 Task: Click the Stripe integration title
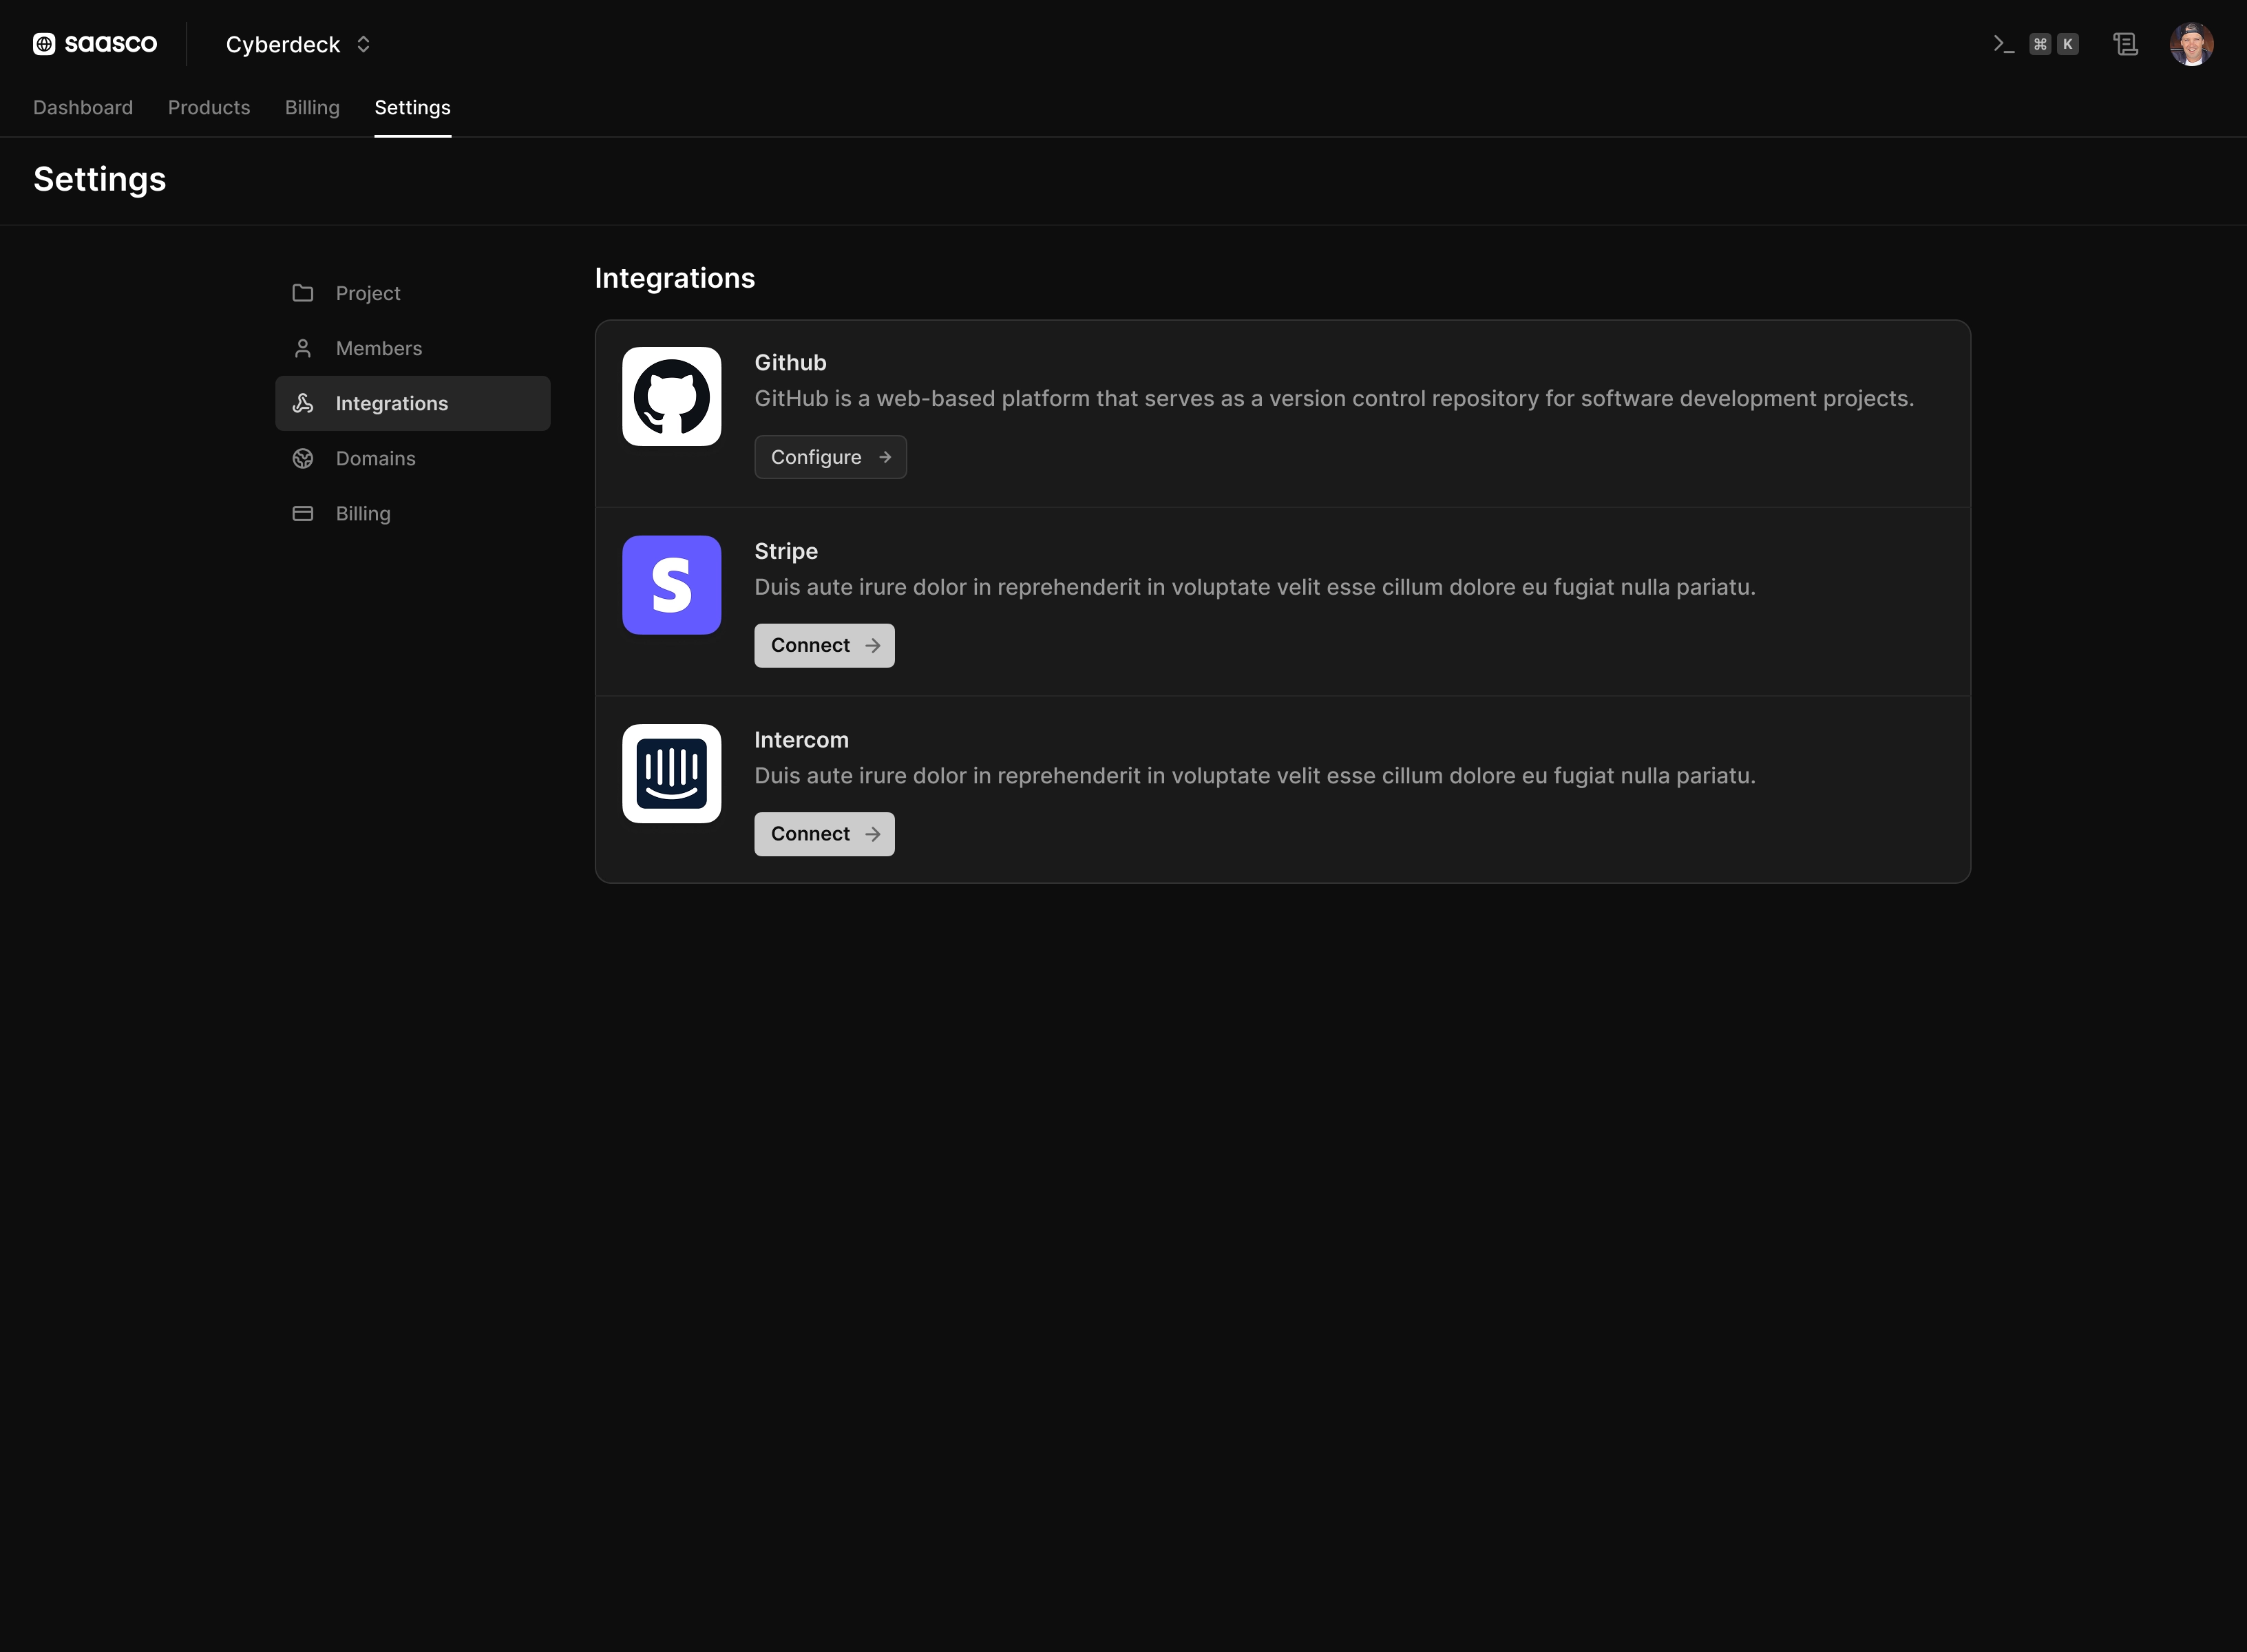click(x=786, y=551)
